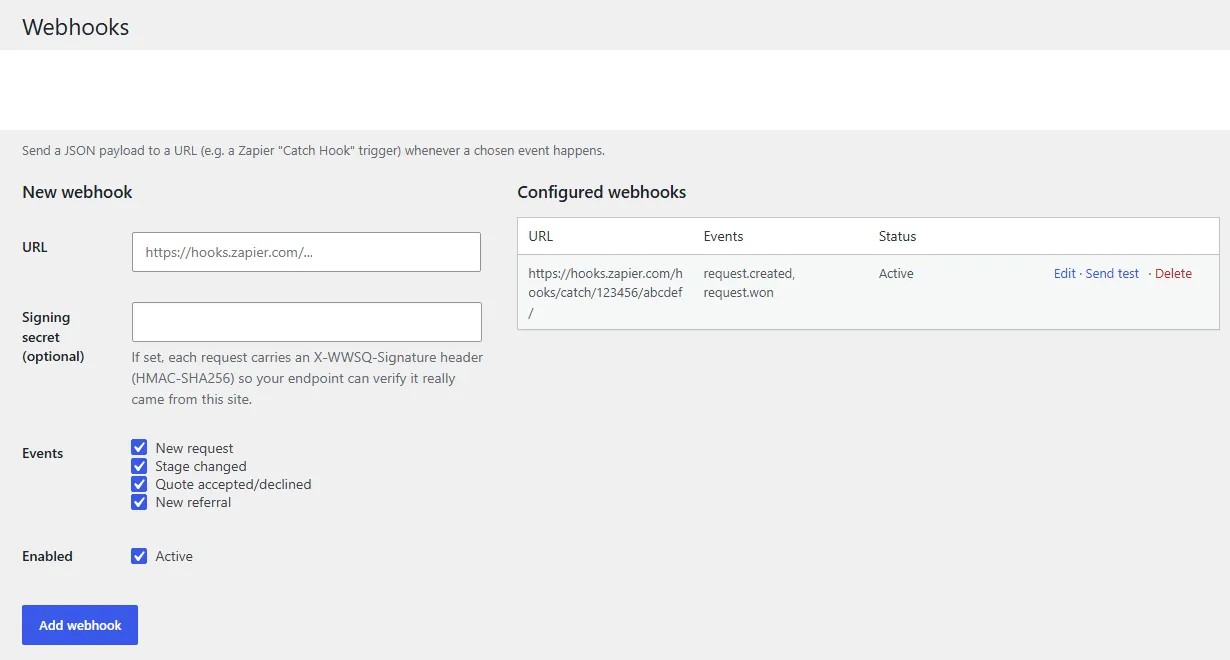The image size is (1230, 660).
Task: Click the Configured webhooks heading
Action: coord(602,192)
